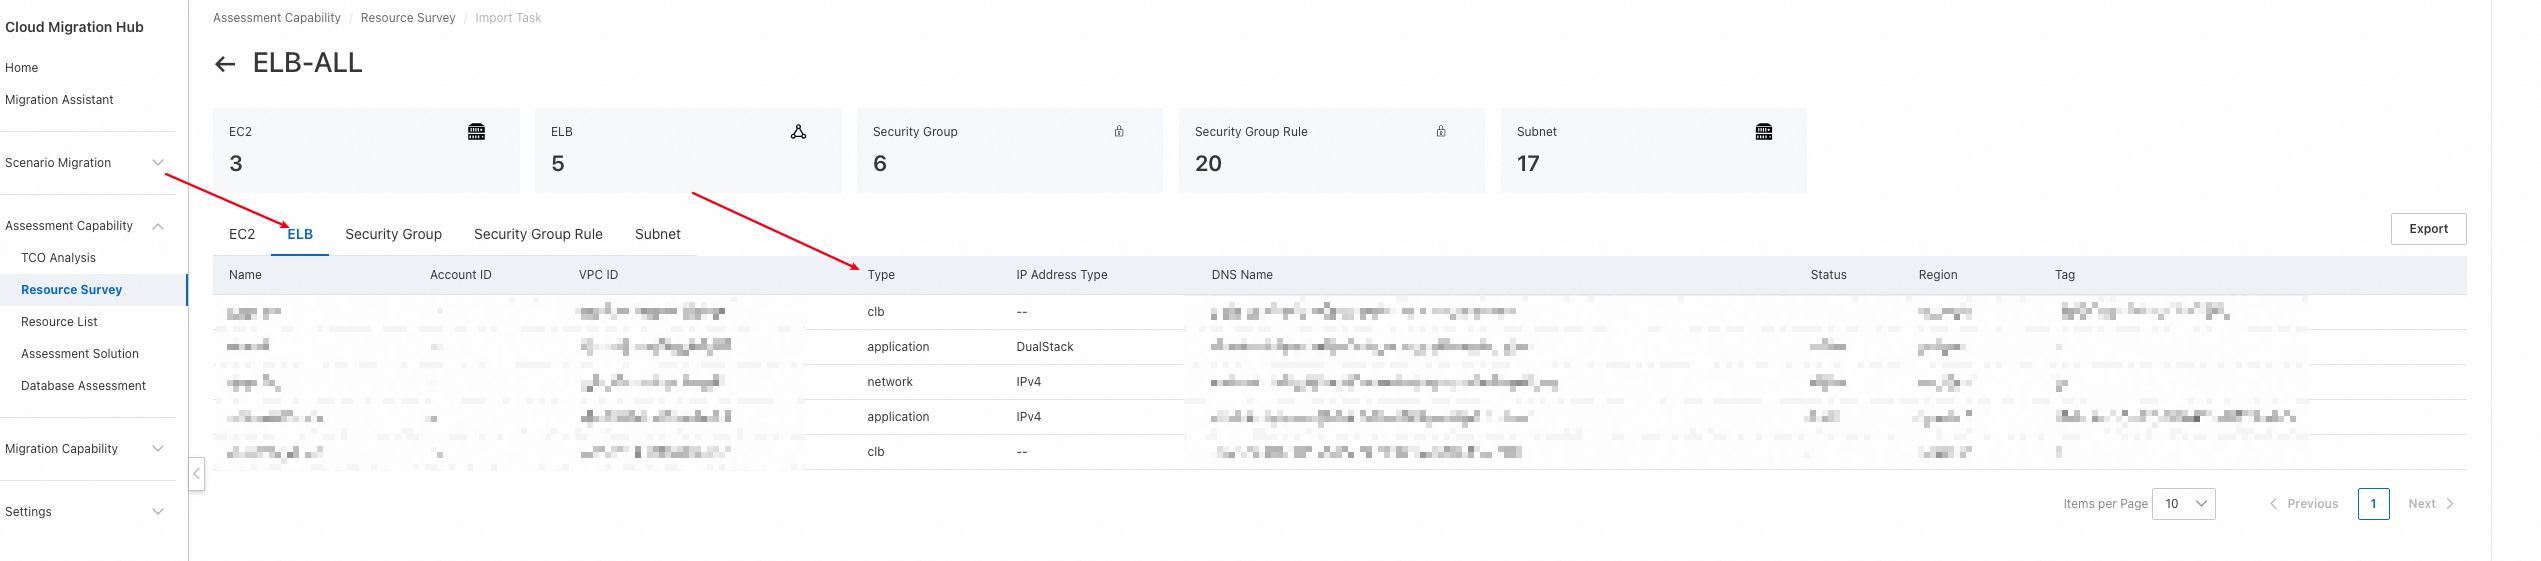Click the Resource Survey breadcrumb link
Viewport: 2541px width, 561px height.
pos(408,18)
